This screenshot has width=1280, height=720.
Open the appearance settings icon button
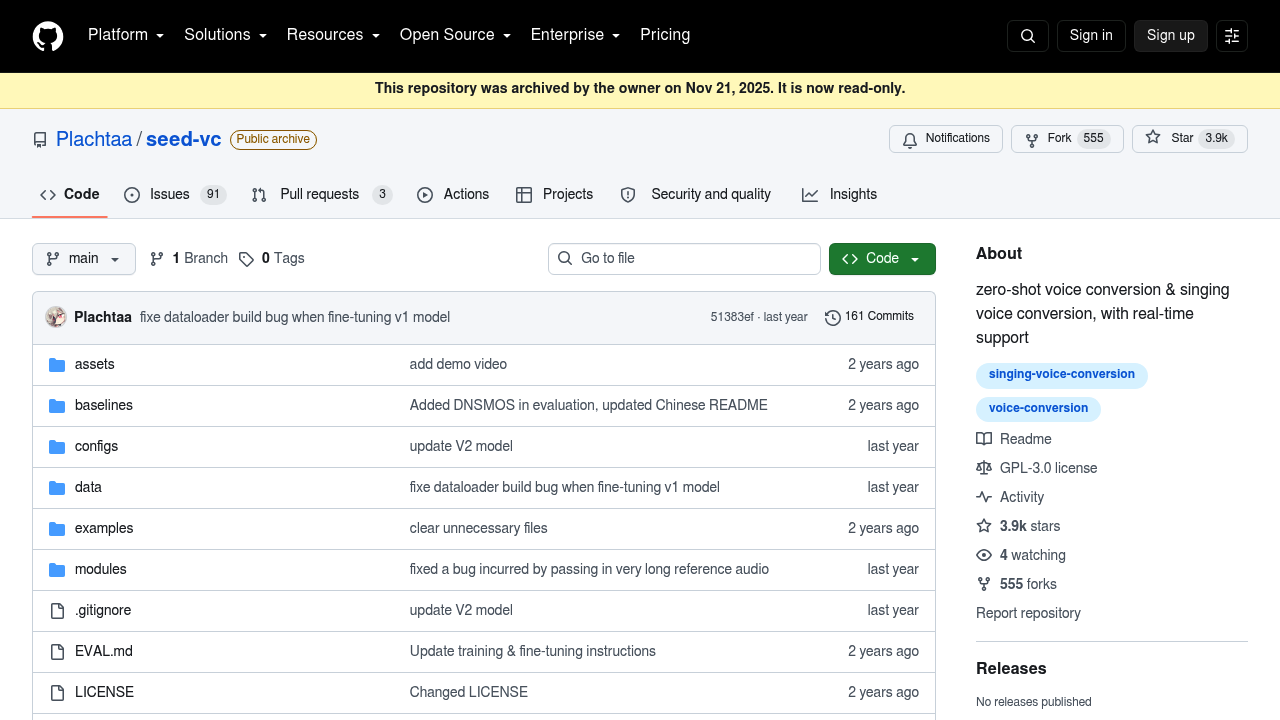tap(1232, 36)
